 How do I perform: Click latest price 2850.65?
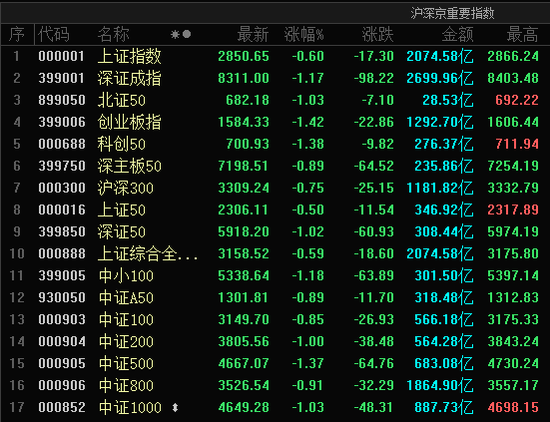(243, 56)
